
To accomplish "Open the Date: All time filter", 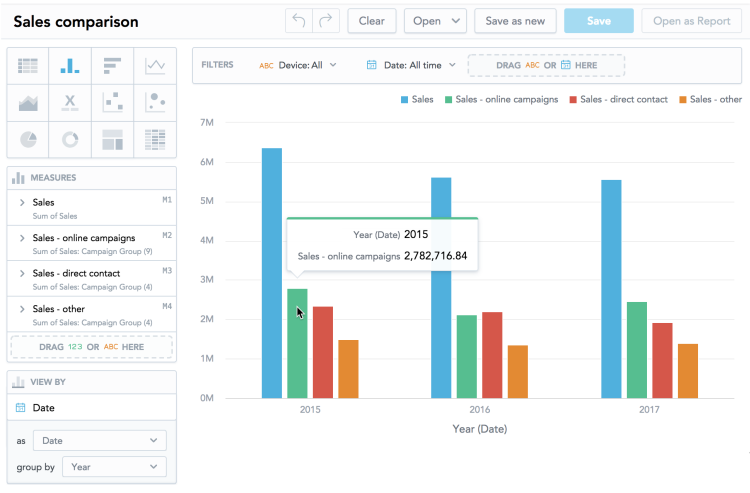I will click(411, 65).
